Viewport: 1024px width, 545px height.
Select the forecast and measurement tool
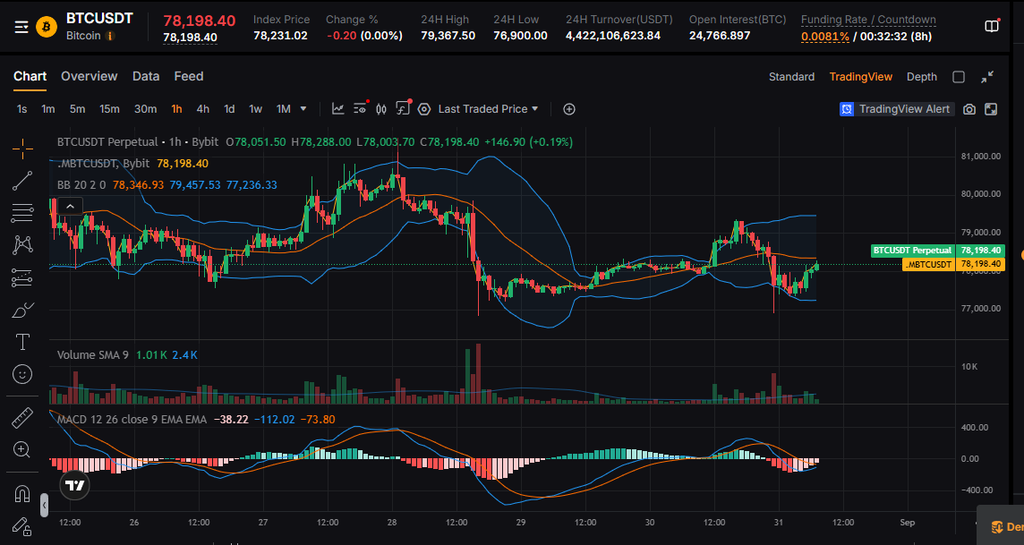click(x=22, y=278)
